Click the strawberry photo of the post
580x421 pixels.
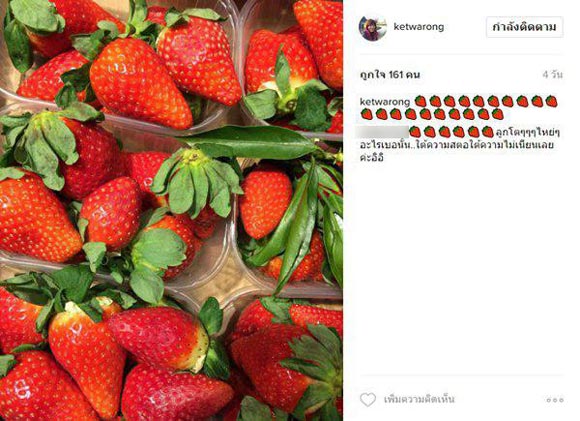171,210
